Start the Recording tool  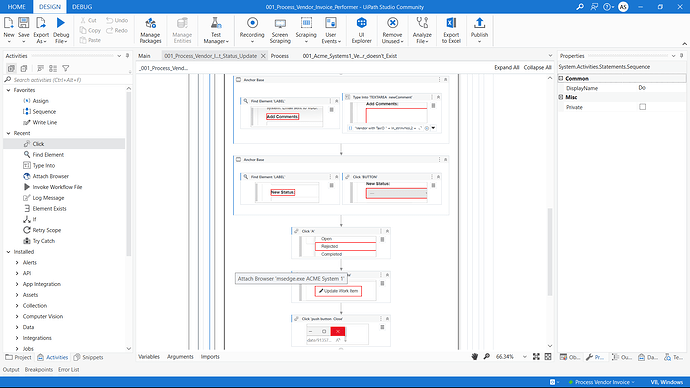(252, 30)
